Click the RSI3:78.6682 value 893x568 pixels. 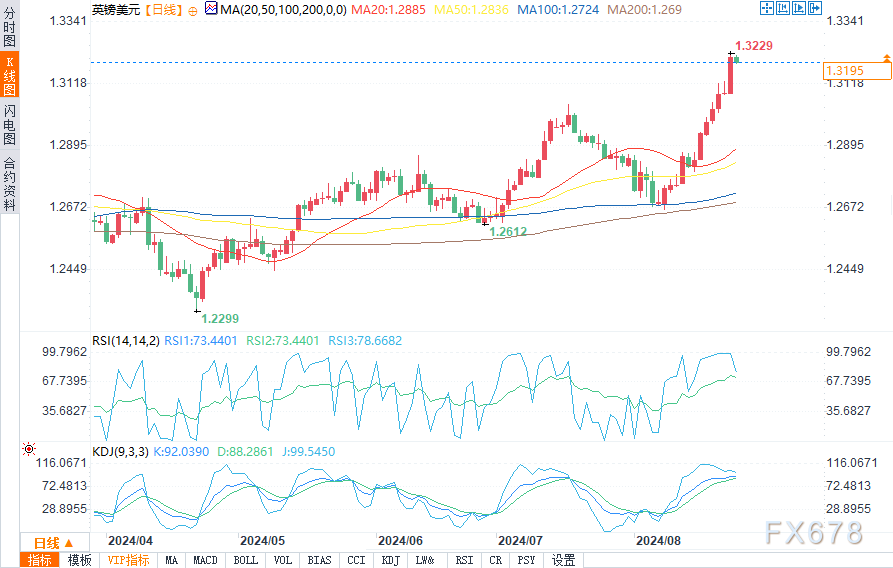pyautogui.click(x=365, y=341)
